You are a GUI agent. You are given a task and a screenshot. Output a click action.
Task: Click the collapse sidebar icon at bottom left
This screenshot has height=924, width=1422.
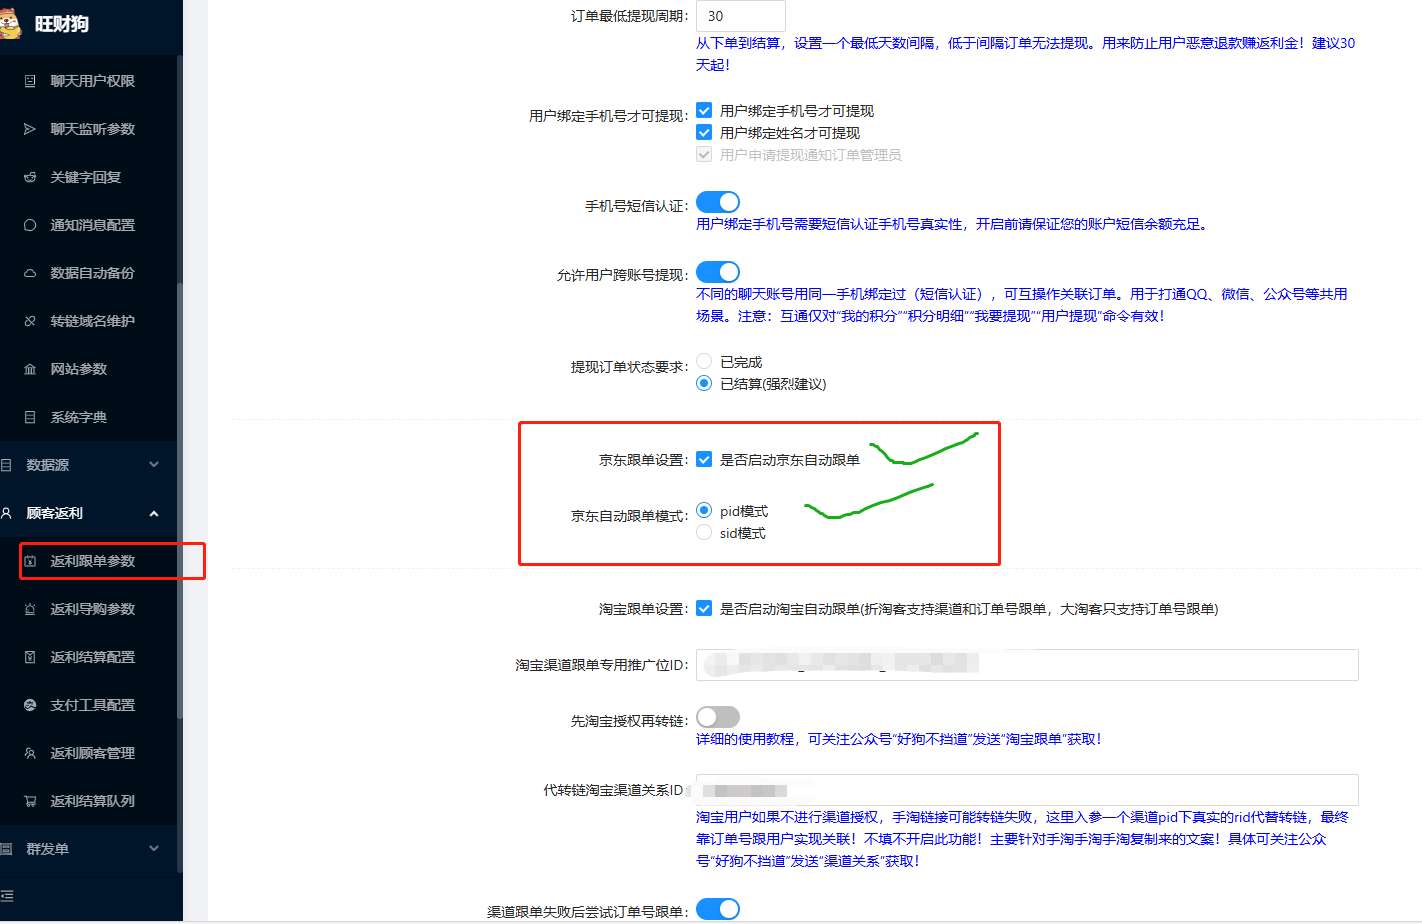click(8, 896)
